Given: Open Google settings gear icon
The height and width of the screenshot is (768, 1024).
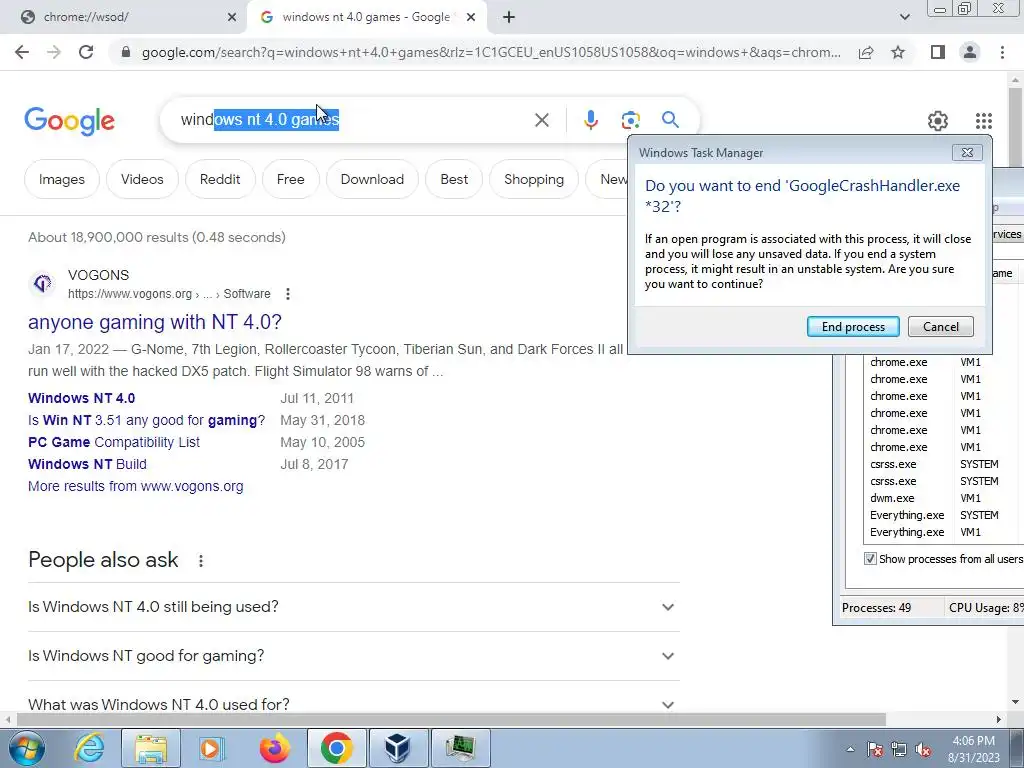Looking at the screenshot, I should coord(938,121).
